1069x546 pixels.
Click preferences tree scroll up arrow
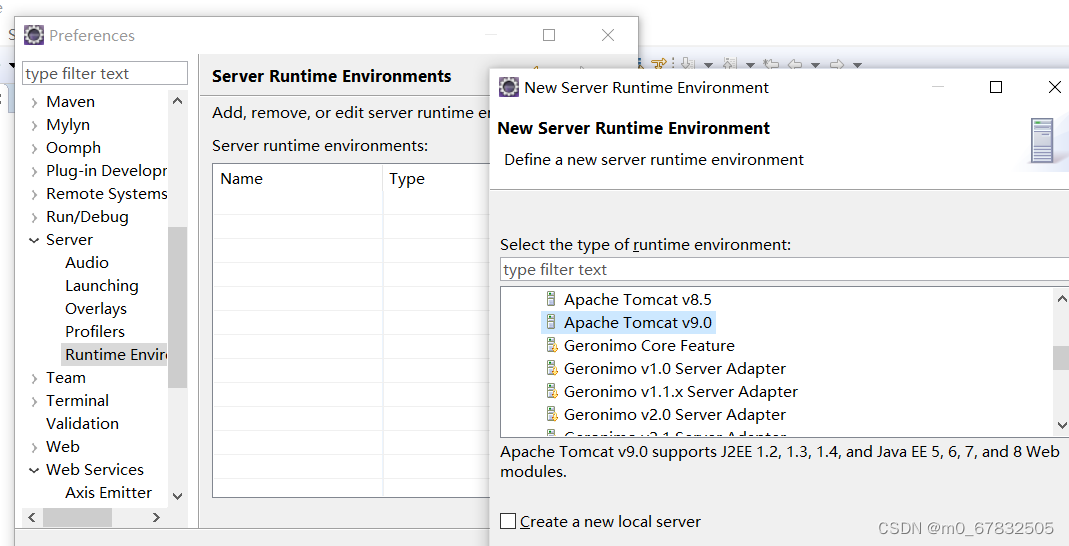(x=178, y=101)
